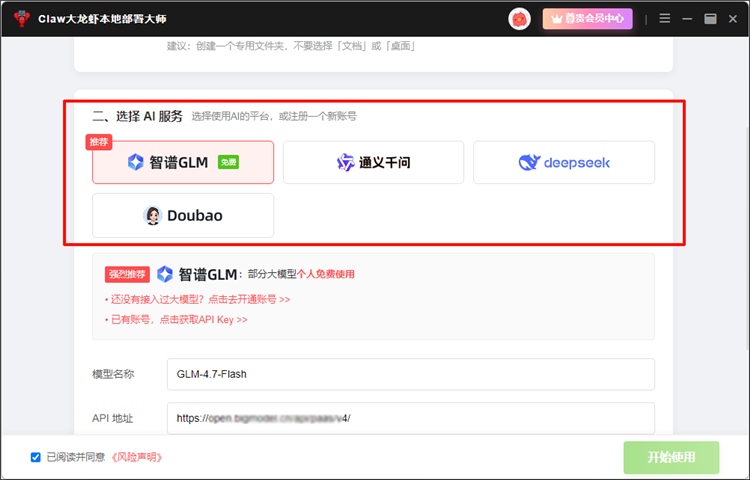Click the 强烈推荐 red badge

click(x=127, y=274)
